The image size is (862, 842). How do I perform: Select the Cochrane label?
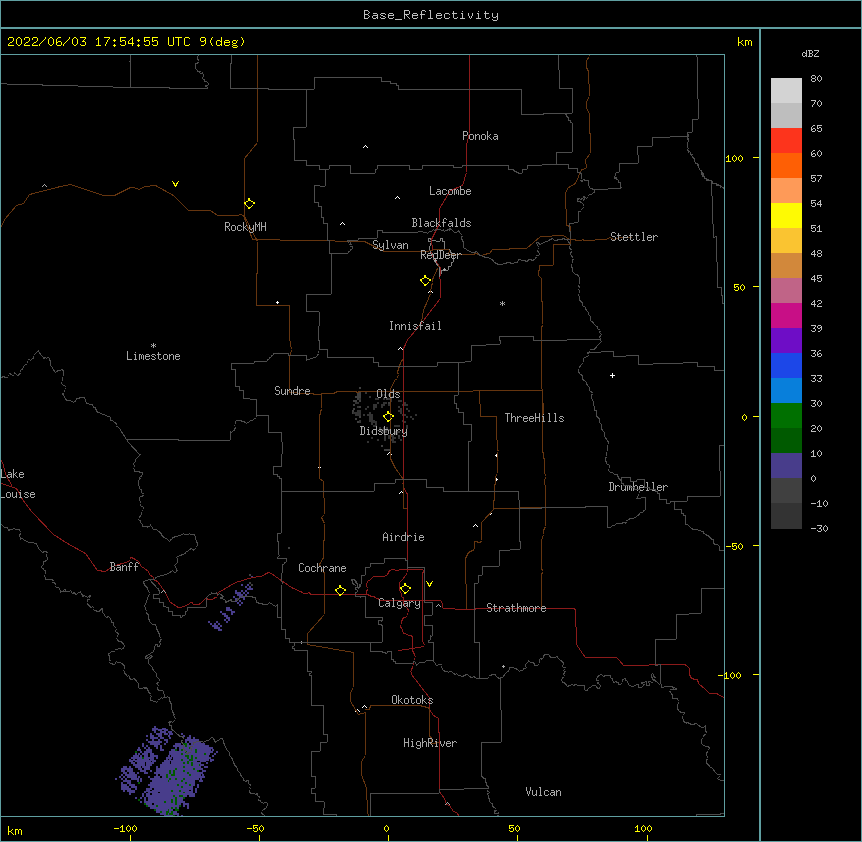(322, 568)
